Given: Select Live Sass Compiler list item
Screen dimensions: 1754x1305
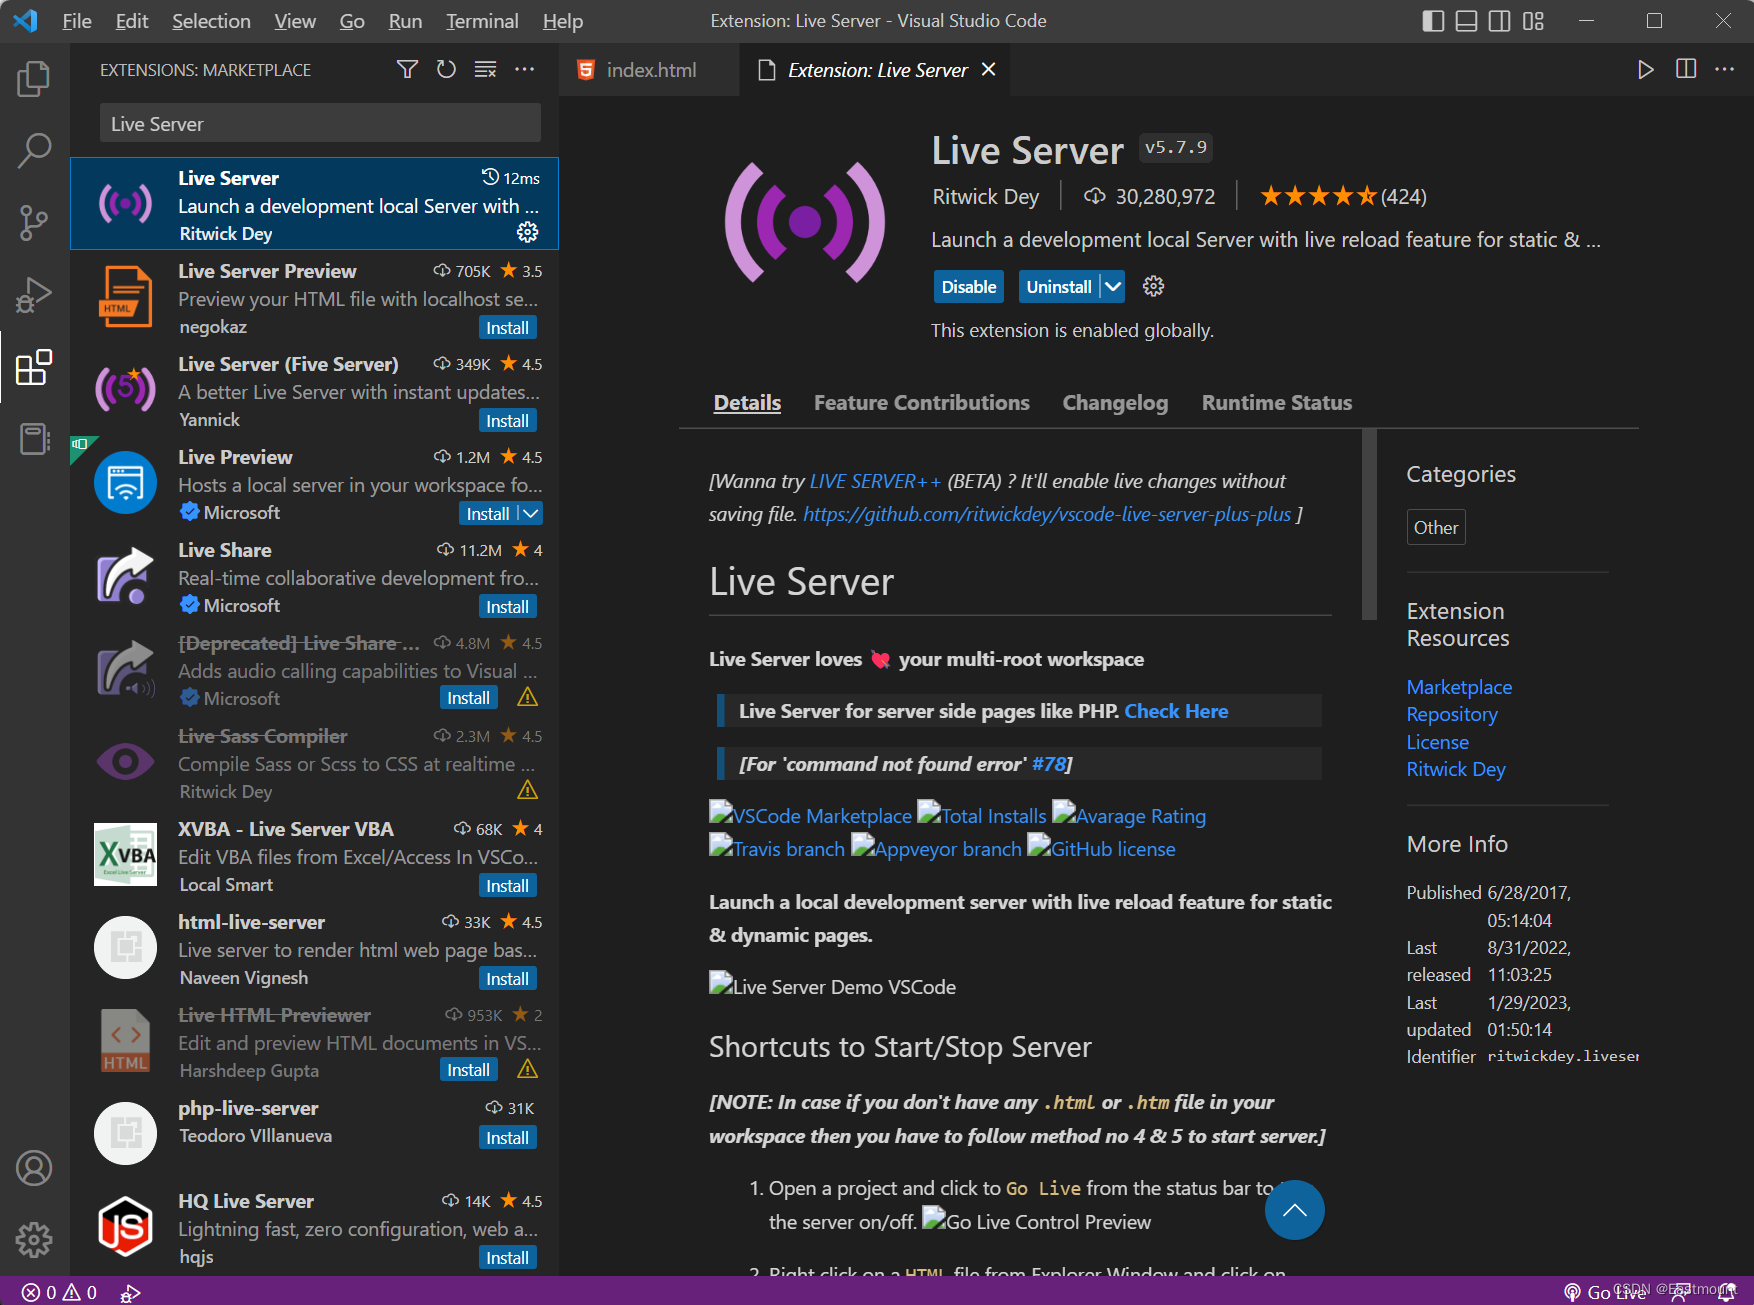Looking at the screenshot, I should click(x=314, y=763).
